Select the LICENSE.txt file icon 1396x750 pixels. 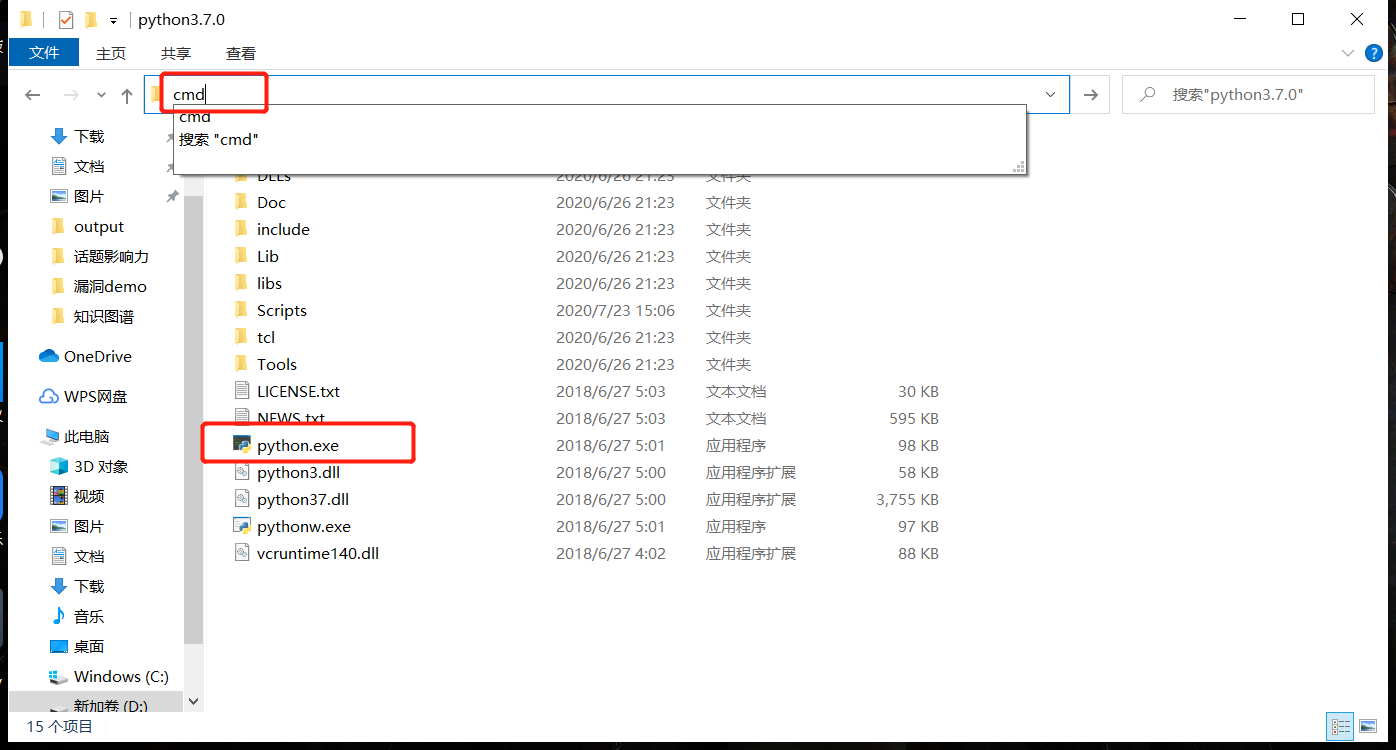coord(240,391)
